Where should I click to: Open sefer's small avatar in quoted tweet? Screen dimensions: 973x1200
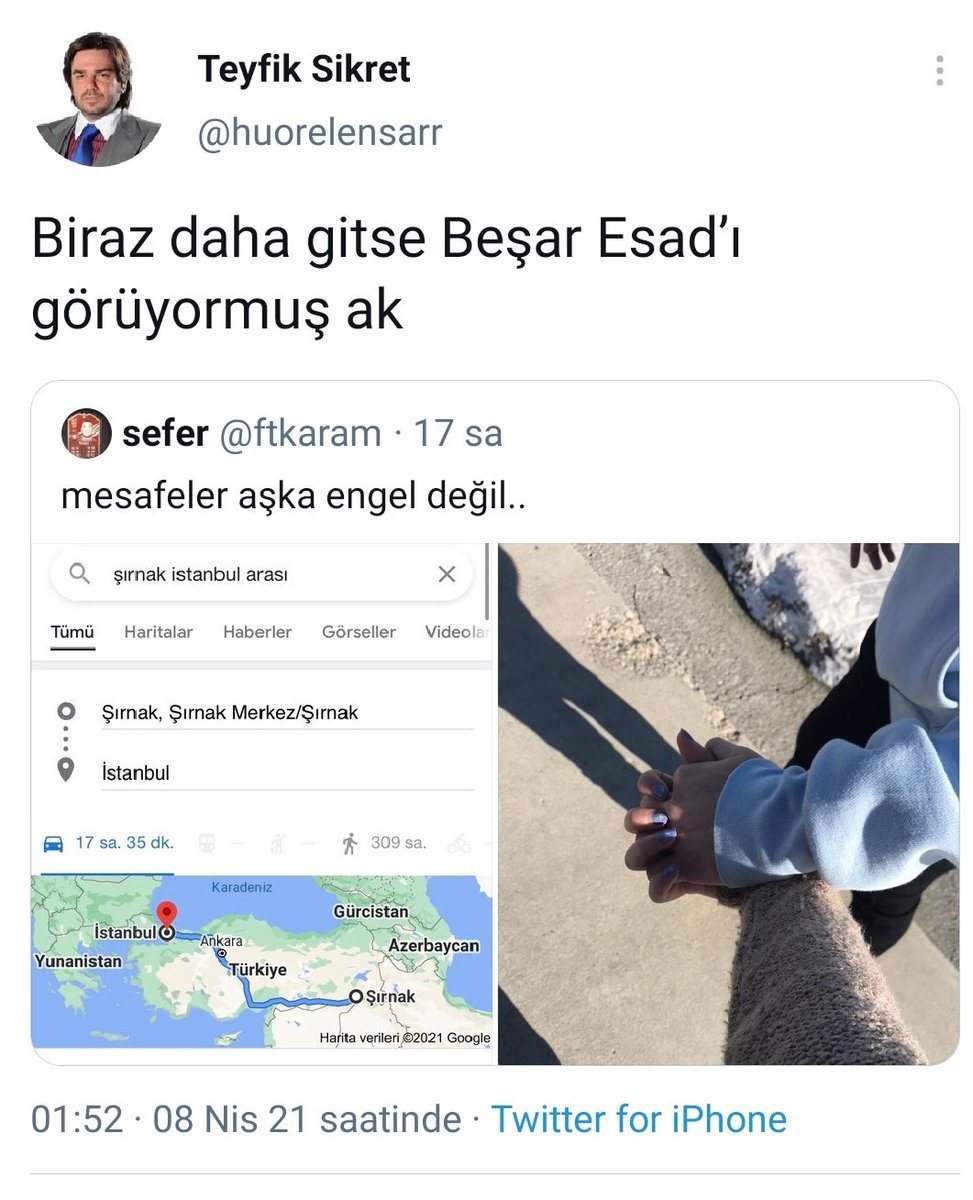coord(87,433)
